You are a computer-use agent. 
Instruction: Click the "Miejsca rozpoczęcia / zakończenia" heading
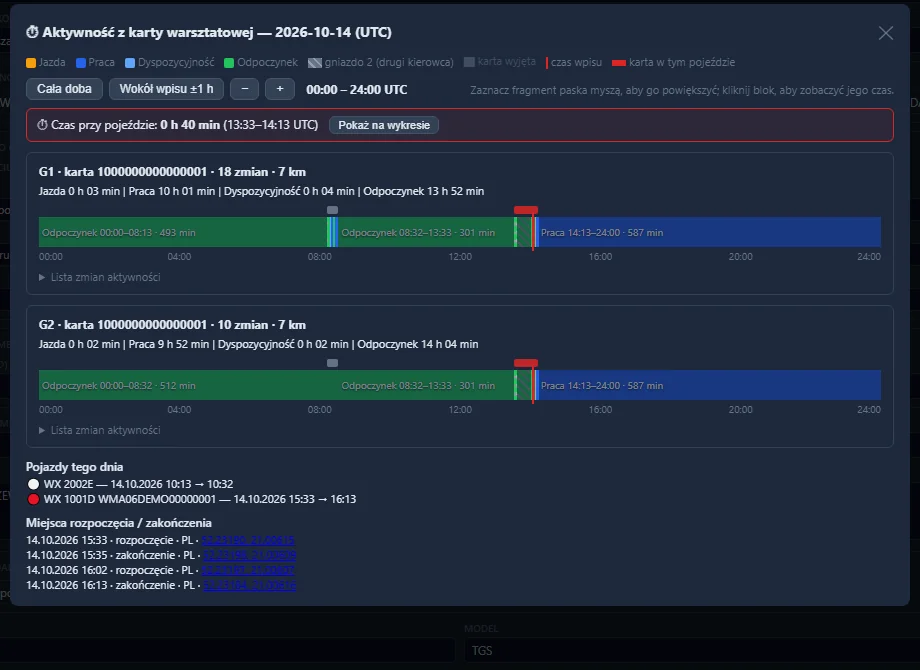point(119,523)
